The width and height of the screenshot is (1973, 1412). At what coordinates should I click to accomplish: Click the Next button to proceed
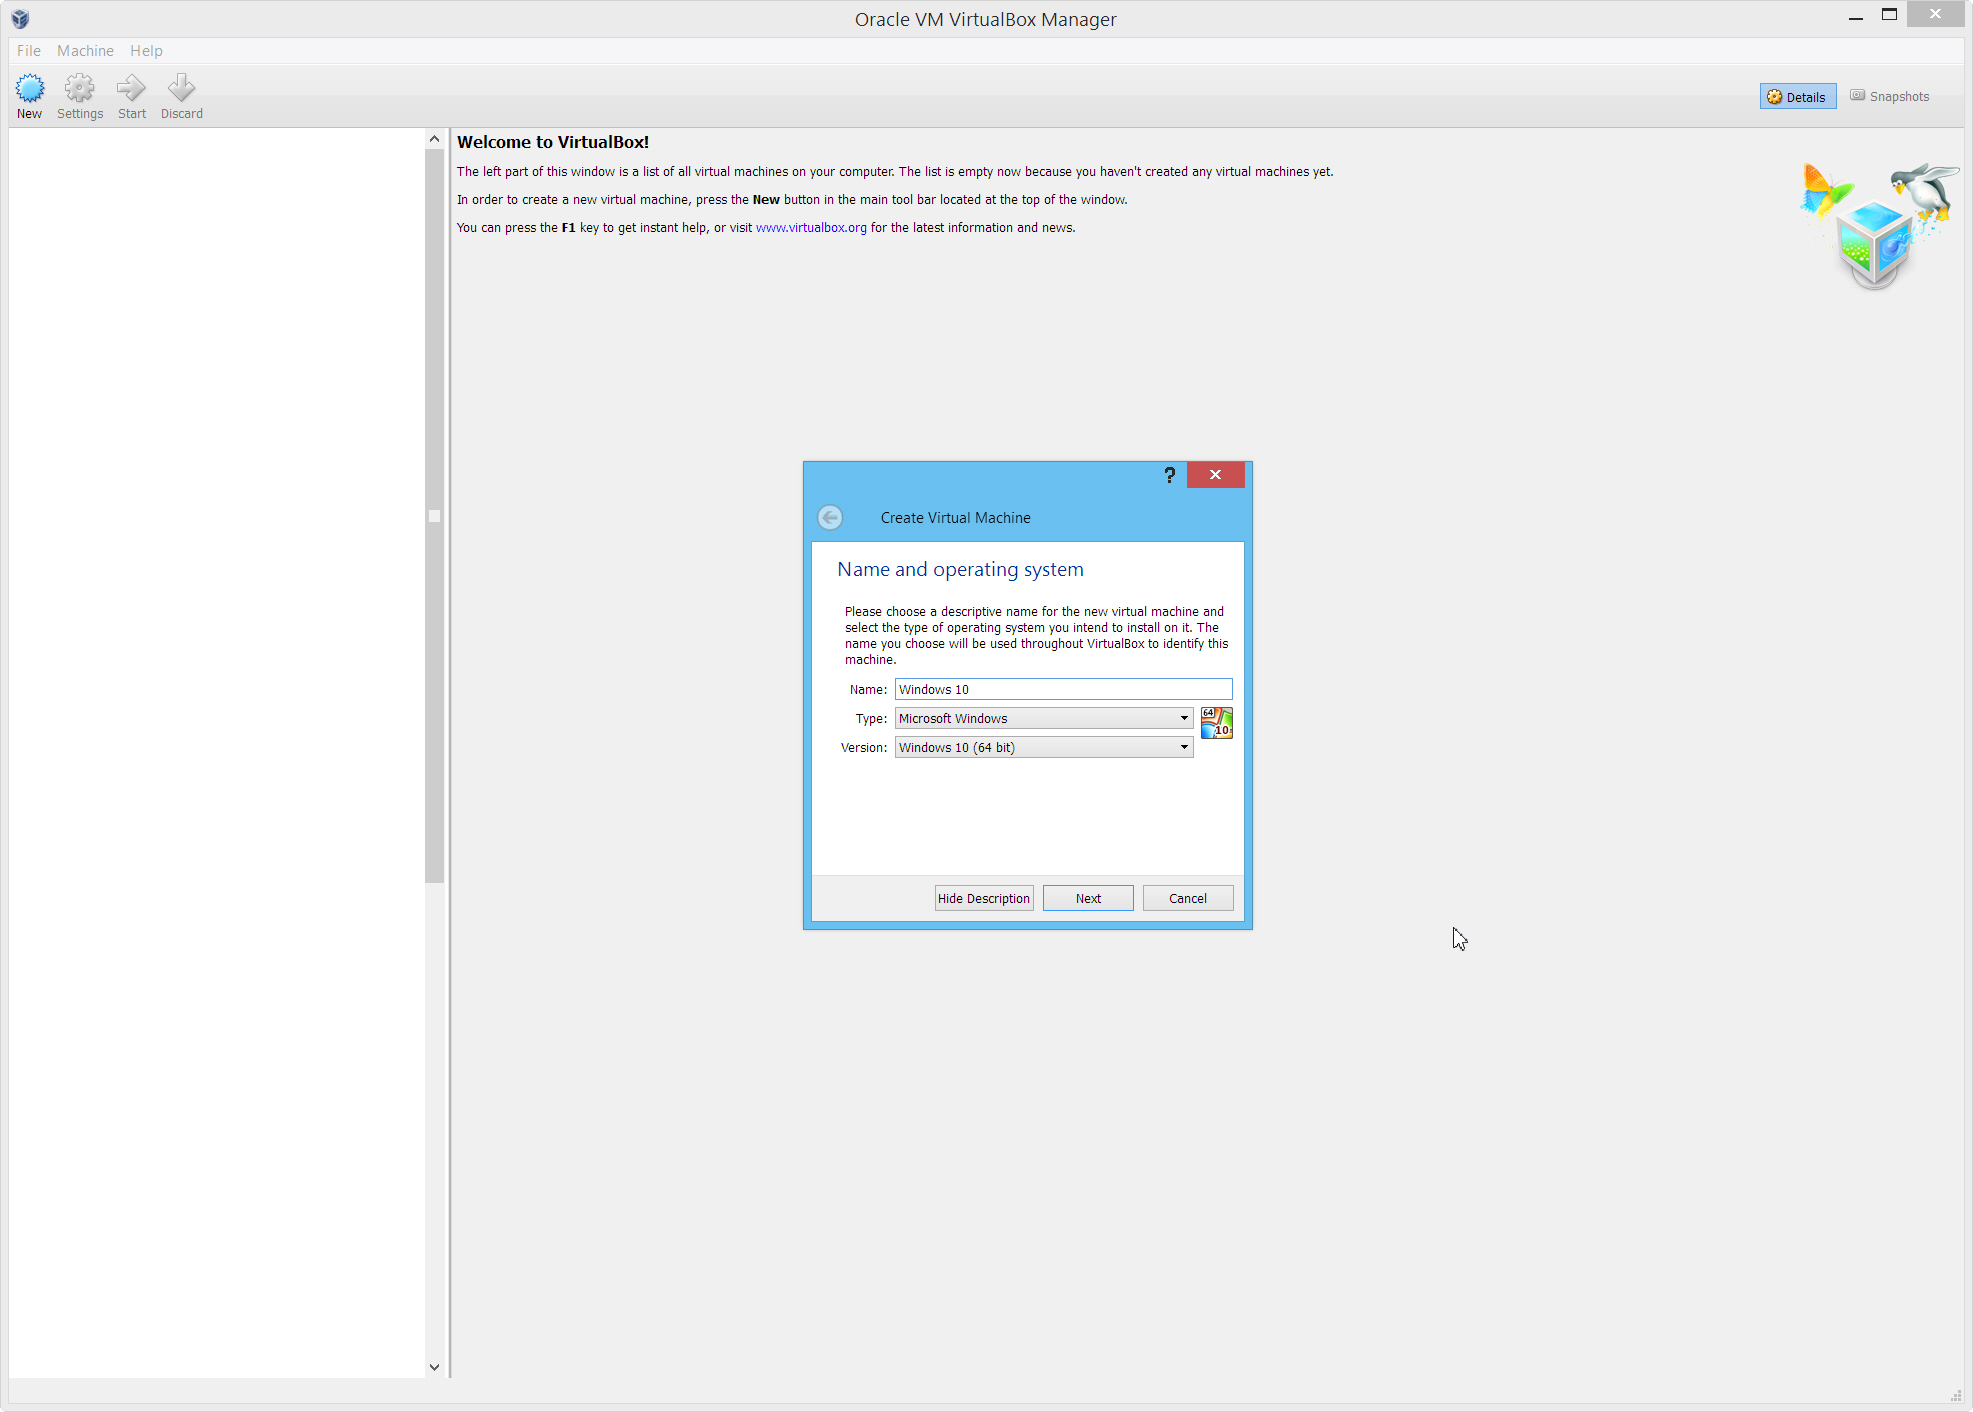pyautogui.click(x=1087, y=897)
